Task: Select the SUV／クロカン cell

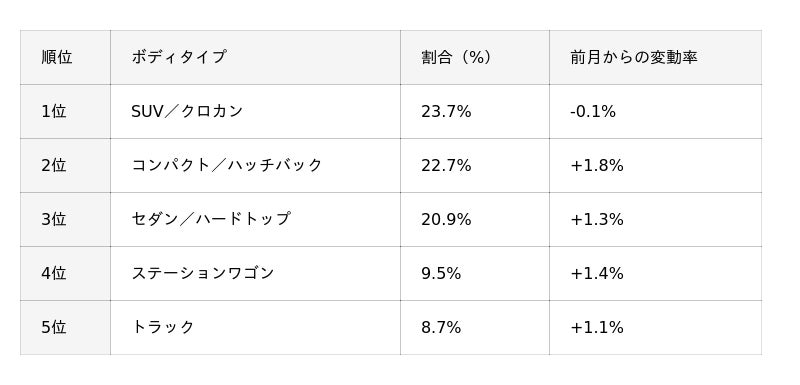Action: pos(255,111)
